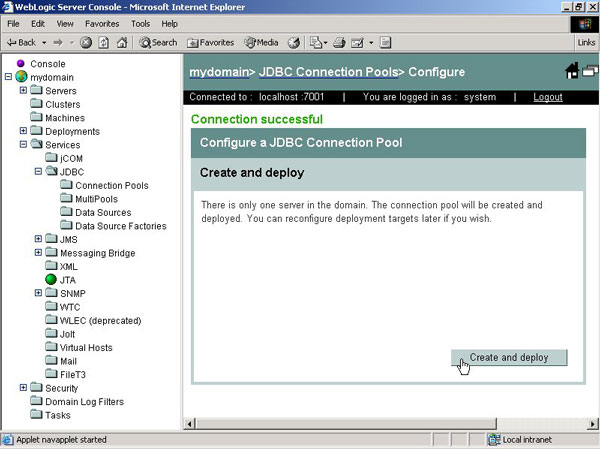Expand the Servers tree node
Image resolution: width=600 pixels, height=449 pixels.
tap(23, 90)
